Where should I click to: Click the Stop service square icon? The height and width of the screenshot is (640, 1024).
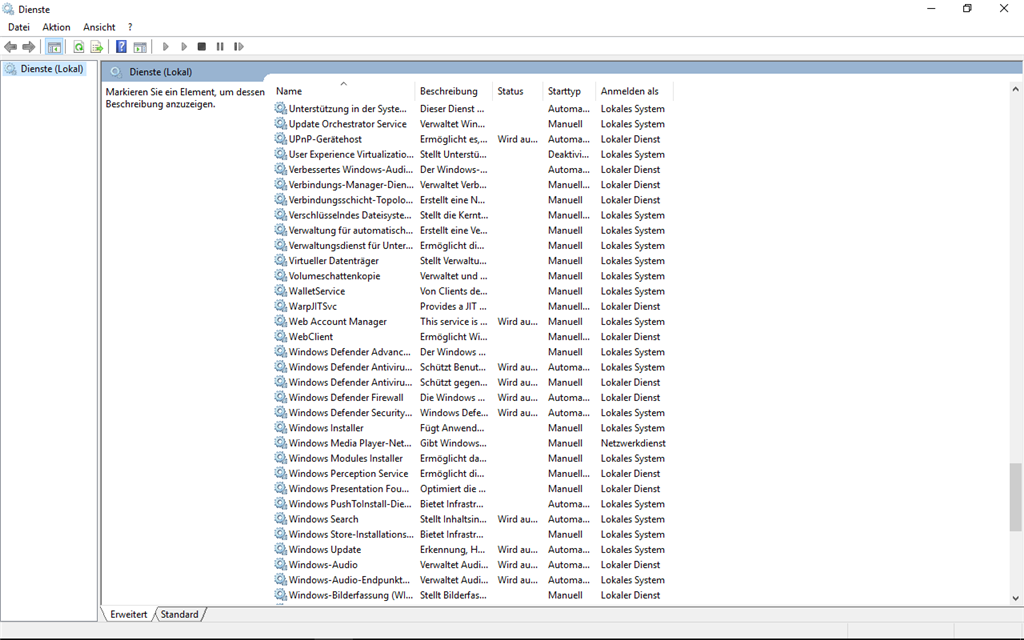202,46
